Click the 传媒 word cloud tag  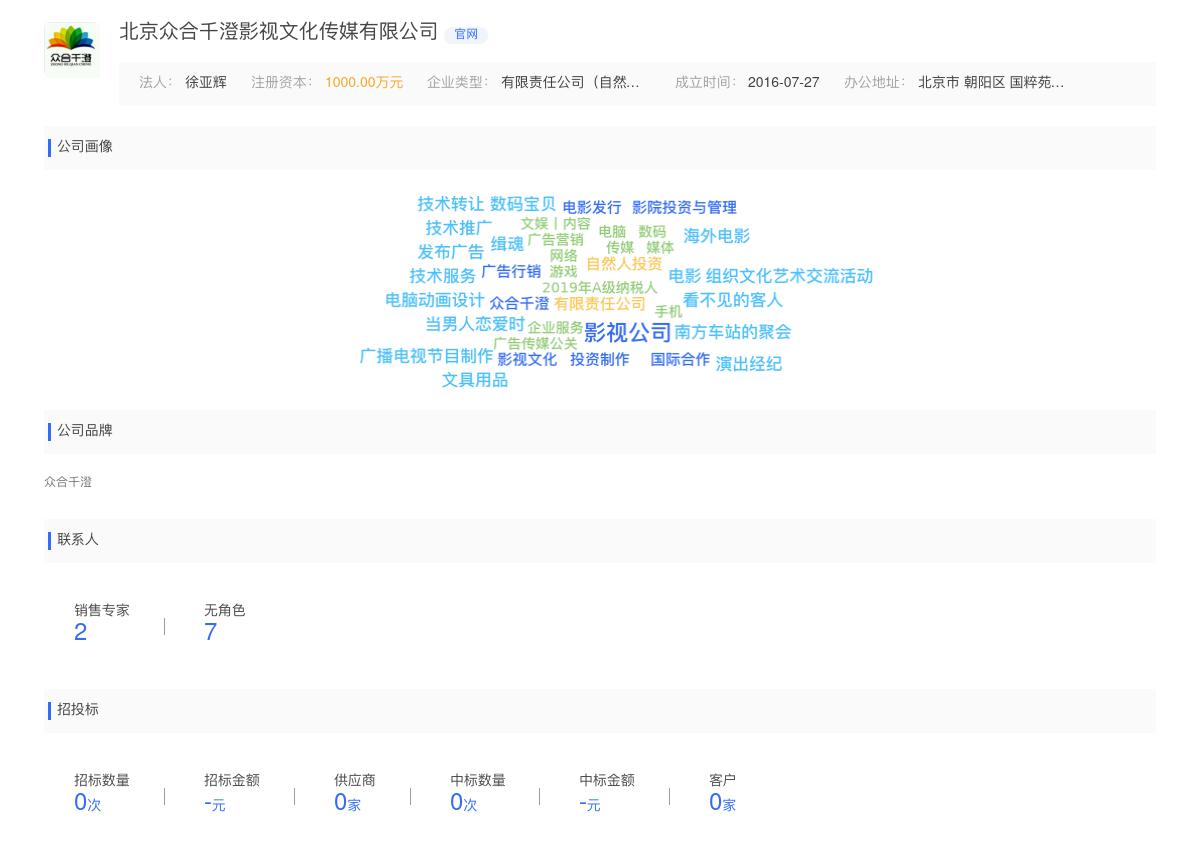point(620,248)
